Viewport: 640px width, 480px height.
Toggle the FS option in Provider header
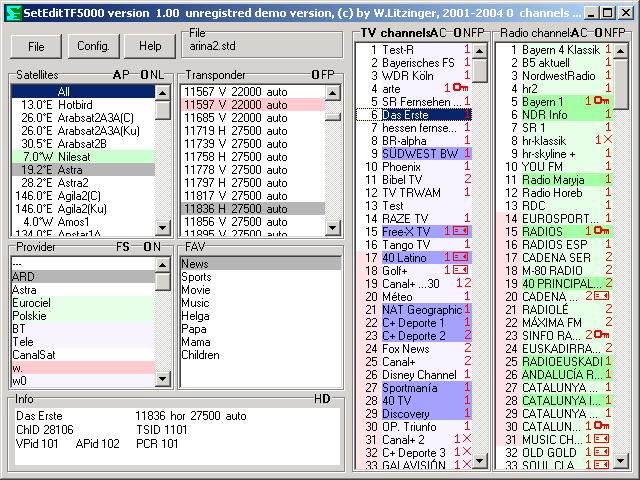(122, 247)
